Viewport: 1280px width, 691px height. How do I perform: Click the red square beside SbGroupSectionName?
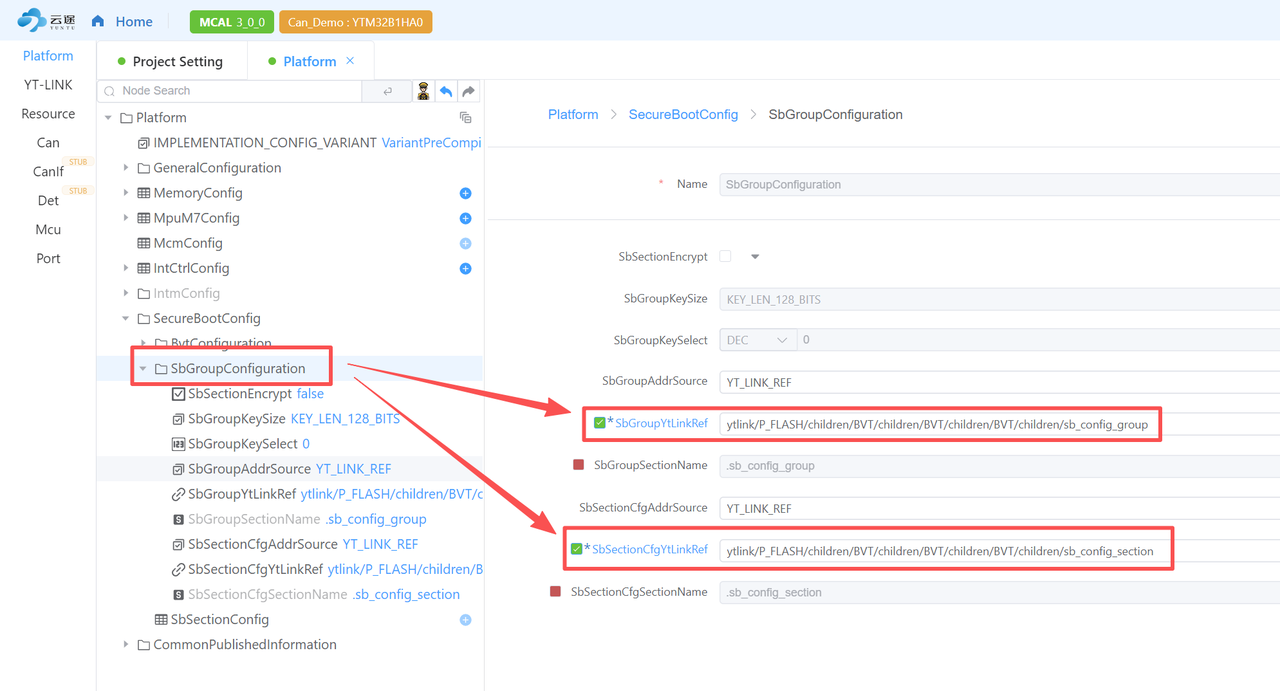578,465
